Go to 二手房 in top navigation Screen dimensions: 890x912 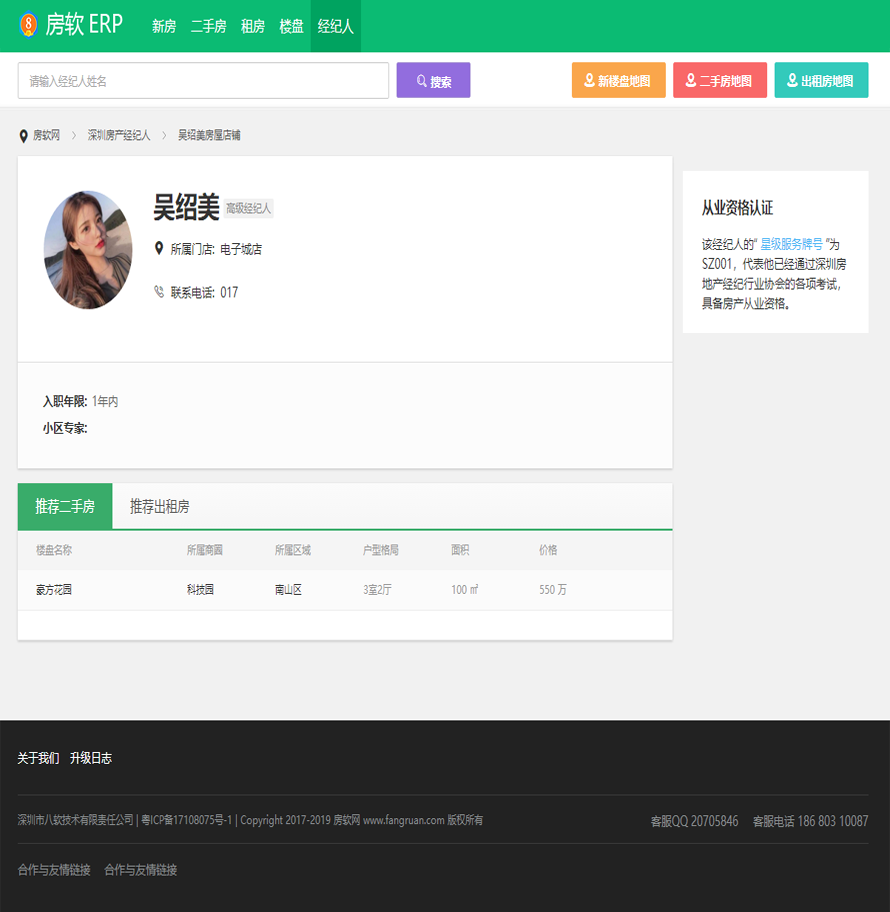point(208,27)
